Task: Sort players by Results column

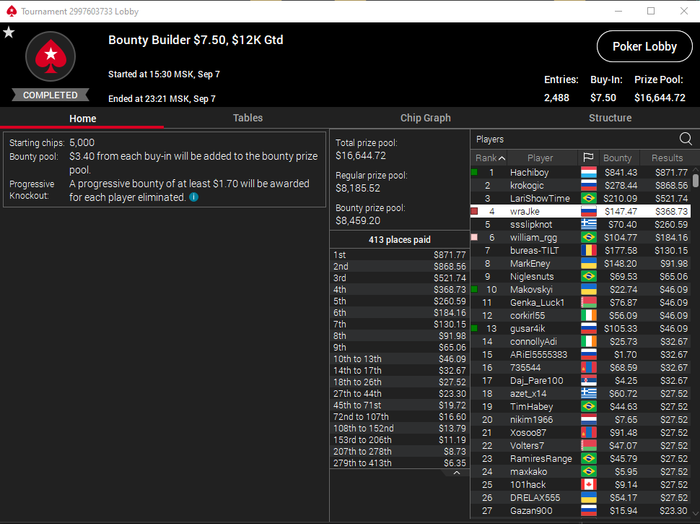Action: coord(667,158)
